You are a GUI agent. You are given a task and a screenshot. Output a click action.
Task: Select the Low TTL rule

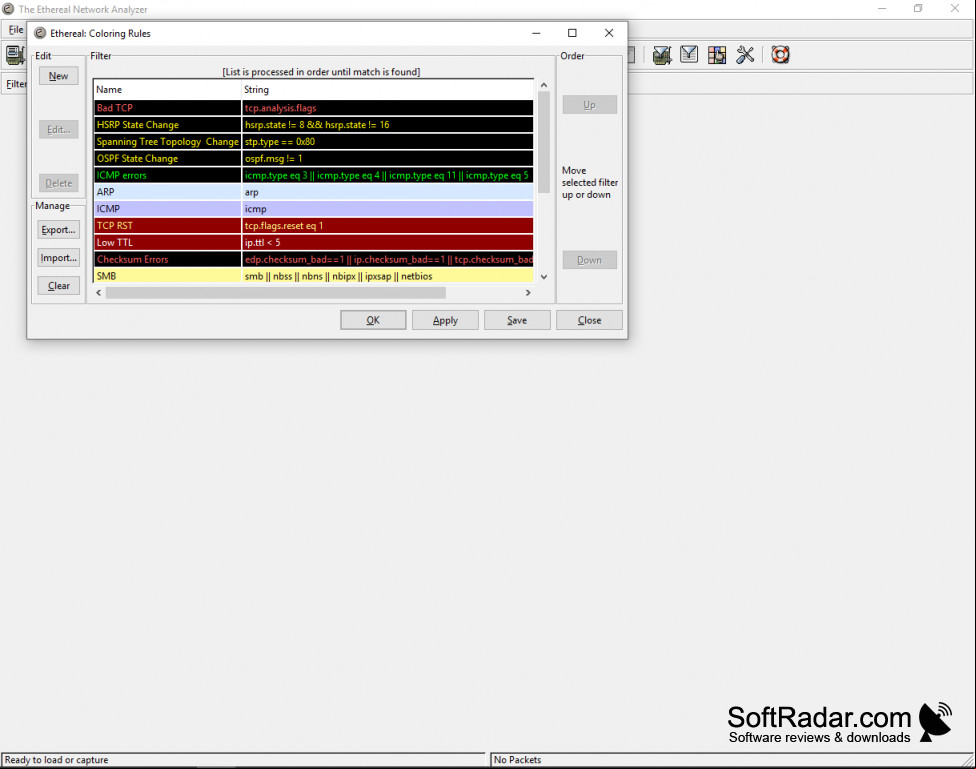click(x=314, y=242)
